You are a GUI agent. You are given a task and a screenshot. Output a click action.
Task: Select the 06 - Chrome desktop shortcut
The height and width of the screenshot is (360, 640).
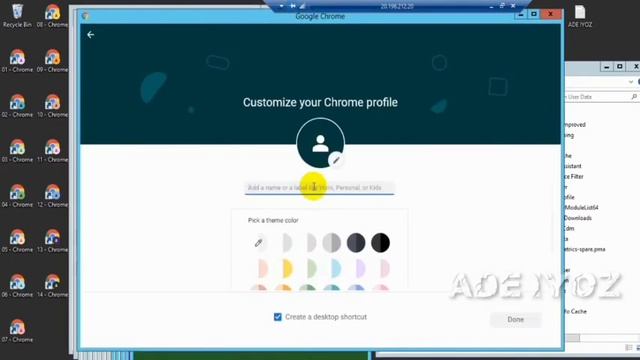tap(17, 285)
